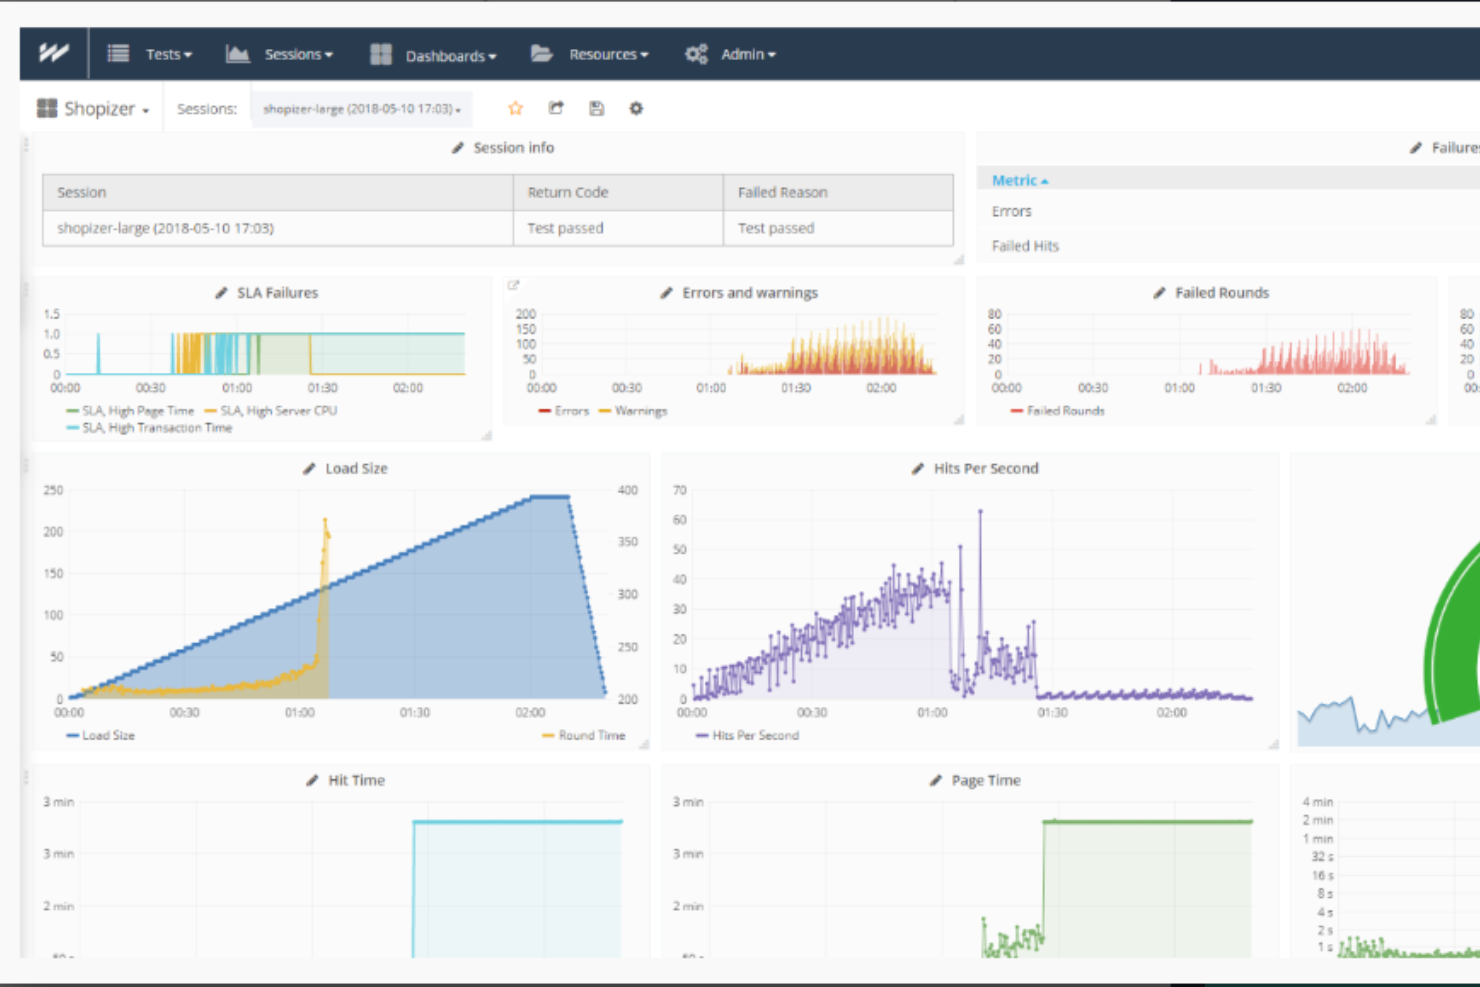This screenshot has height=987, width=1480.
Task: Click the save dashboard floppy icon
Action: [x=596, y=108]
